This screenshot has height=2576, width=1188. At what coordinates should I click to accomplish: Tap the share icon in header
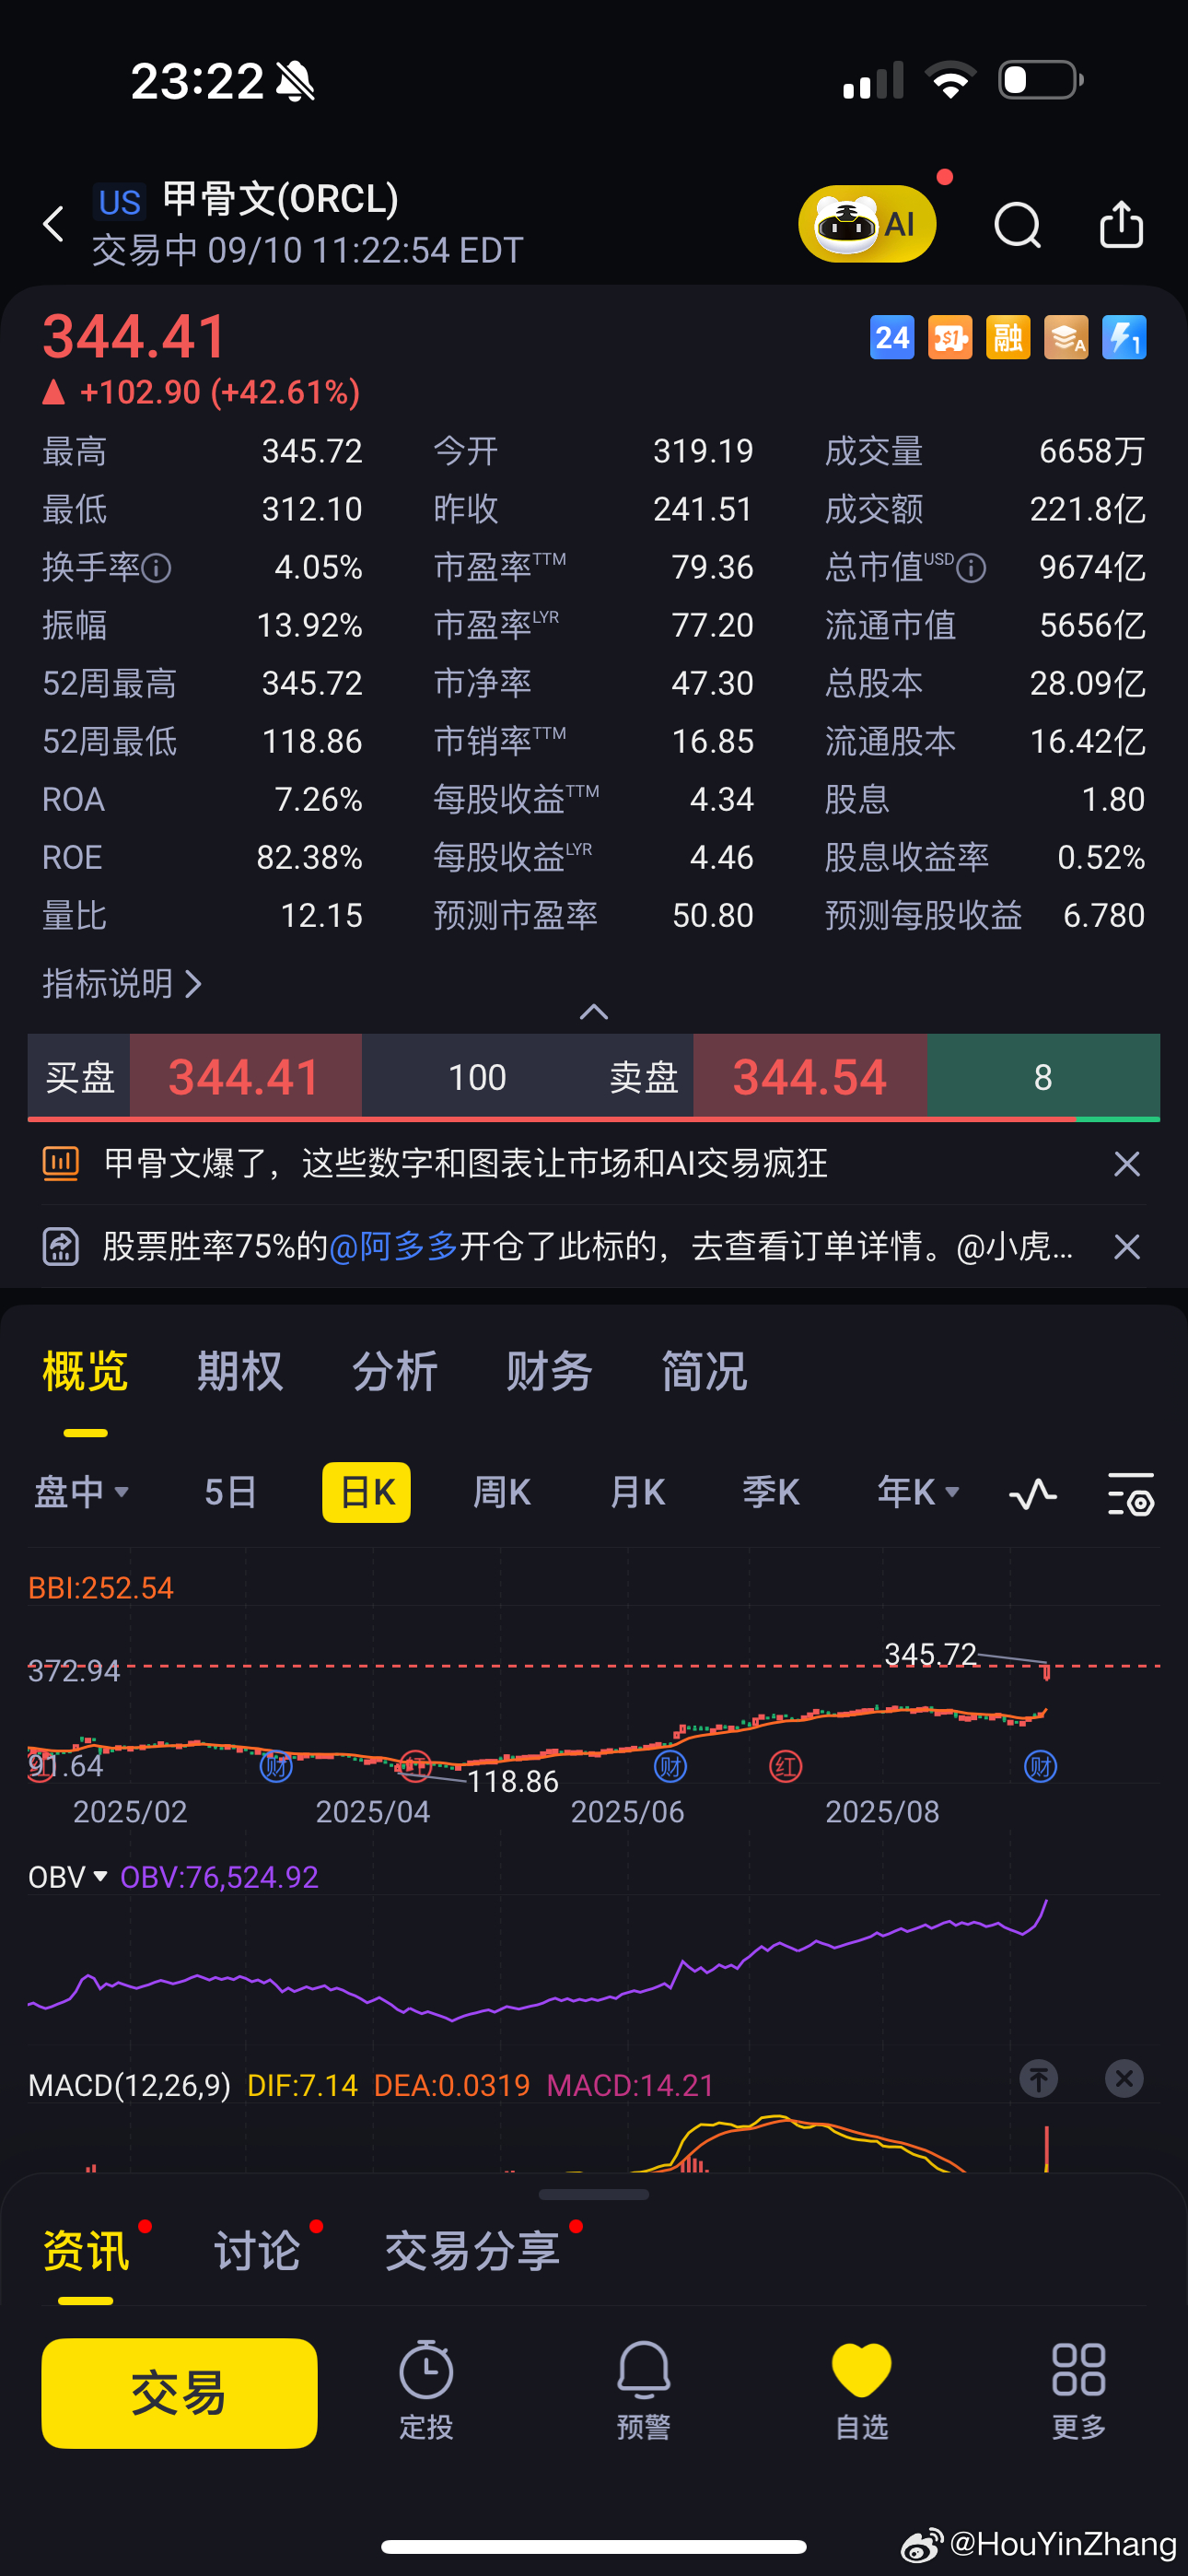point(1121,224)
